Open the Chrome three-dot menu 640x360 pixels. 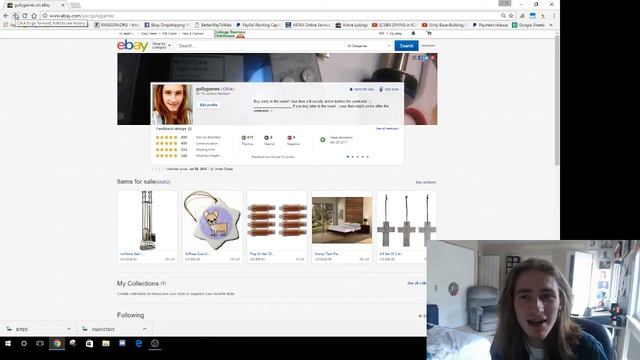pyautogui.click(x=554, y=16)
